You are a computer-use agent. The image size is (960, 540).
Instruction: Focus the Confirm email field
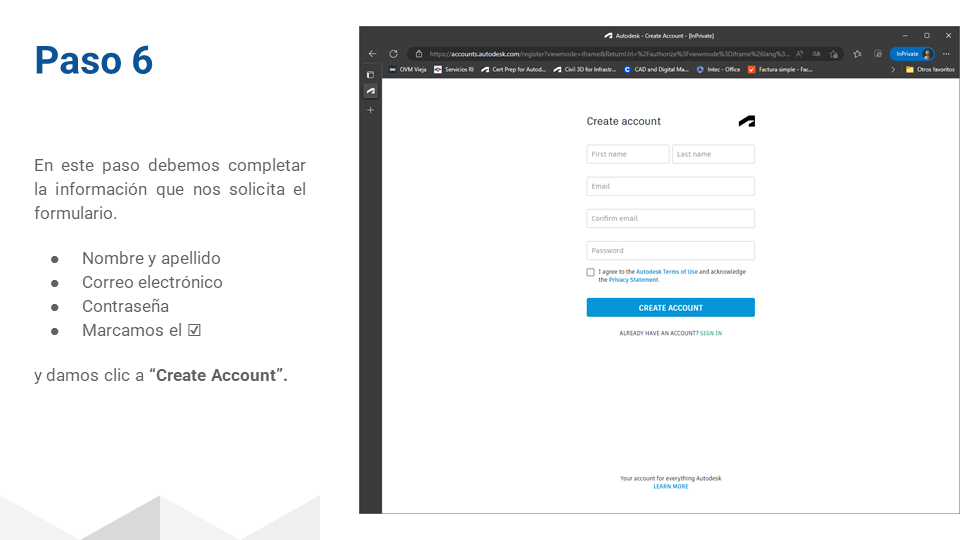[670, 219]
